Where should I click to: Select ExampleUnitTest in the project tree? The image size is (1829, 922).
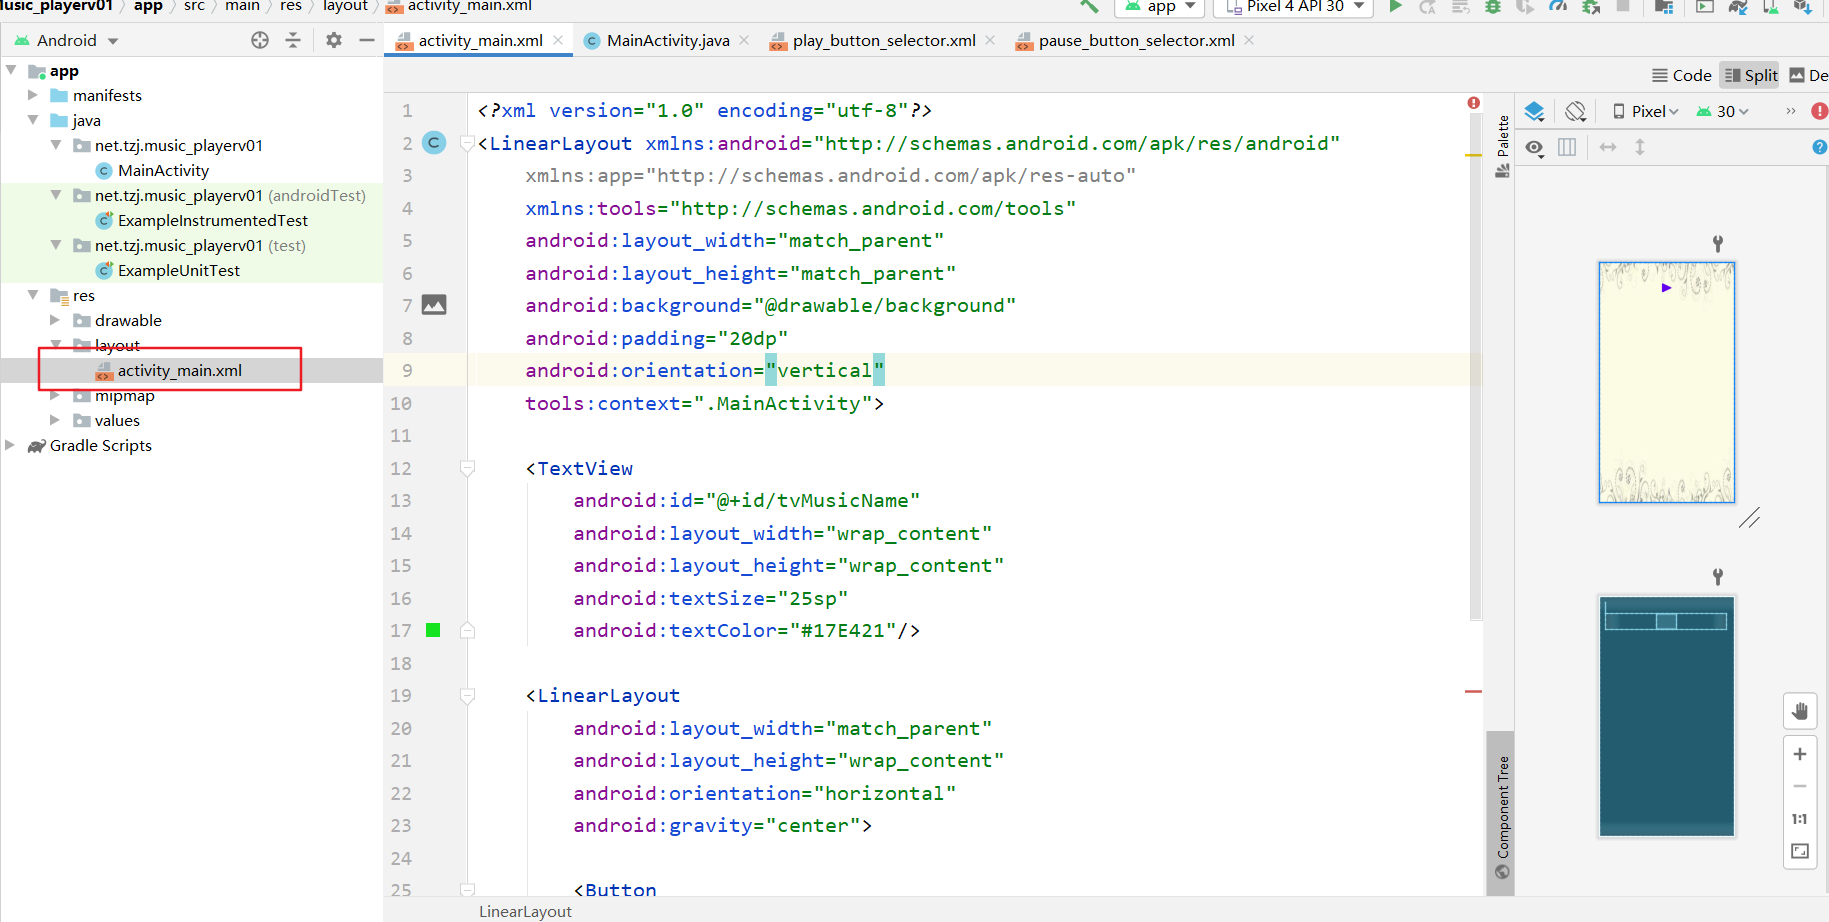pyautogui.click(x=178, y=270)
